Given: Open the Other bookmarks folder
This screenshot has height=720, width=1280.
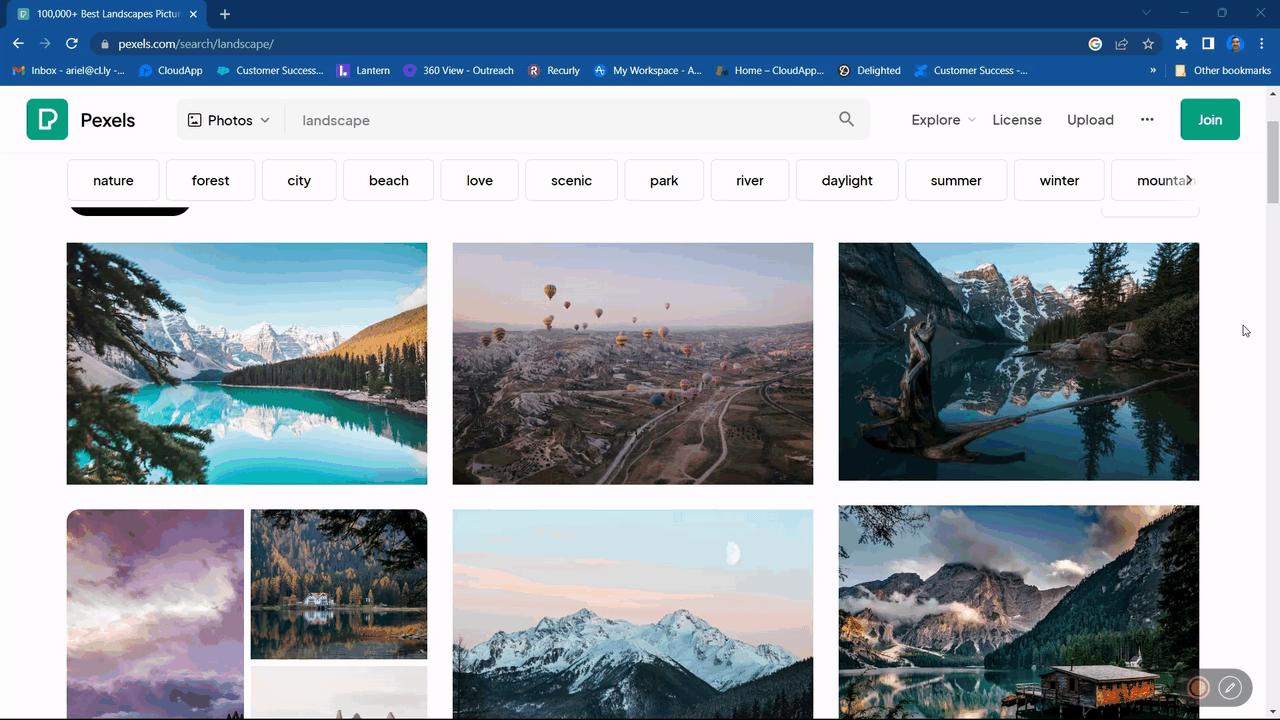Looking at the screenshot, I should 1222,70.
